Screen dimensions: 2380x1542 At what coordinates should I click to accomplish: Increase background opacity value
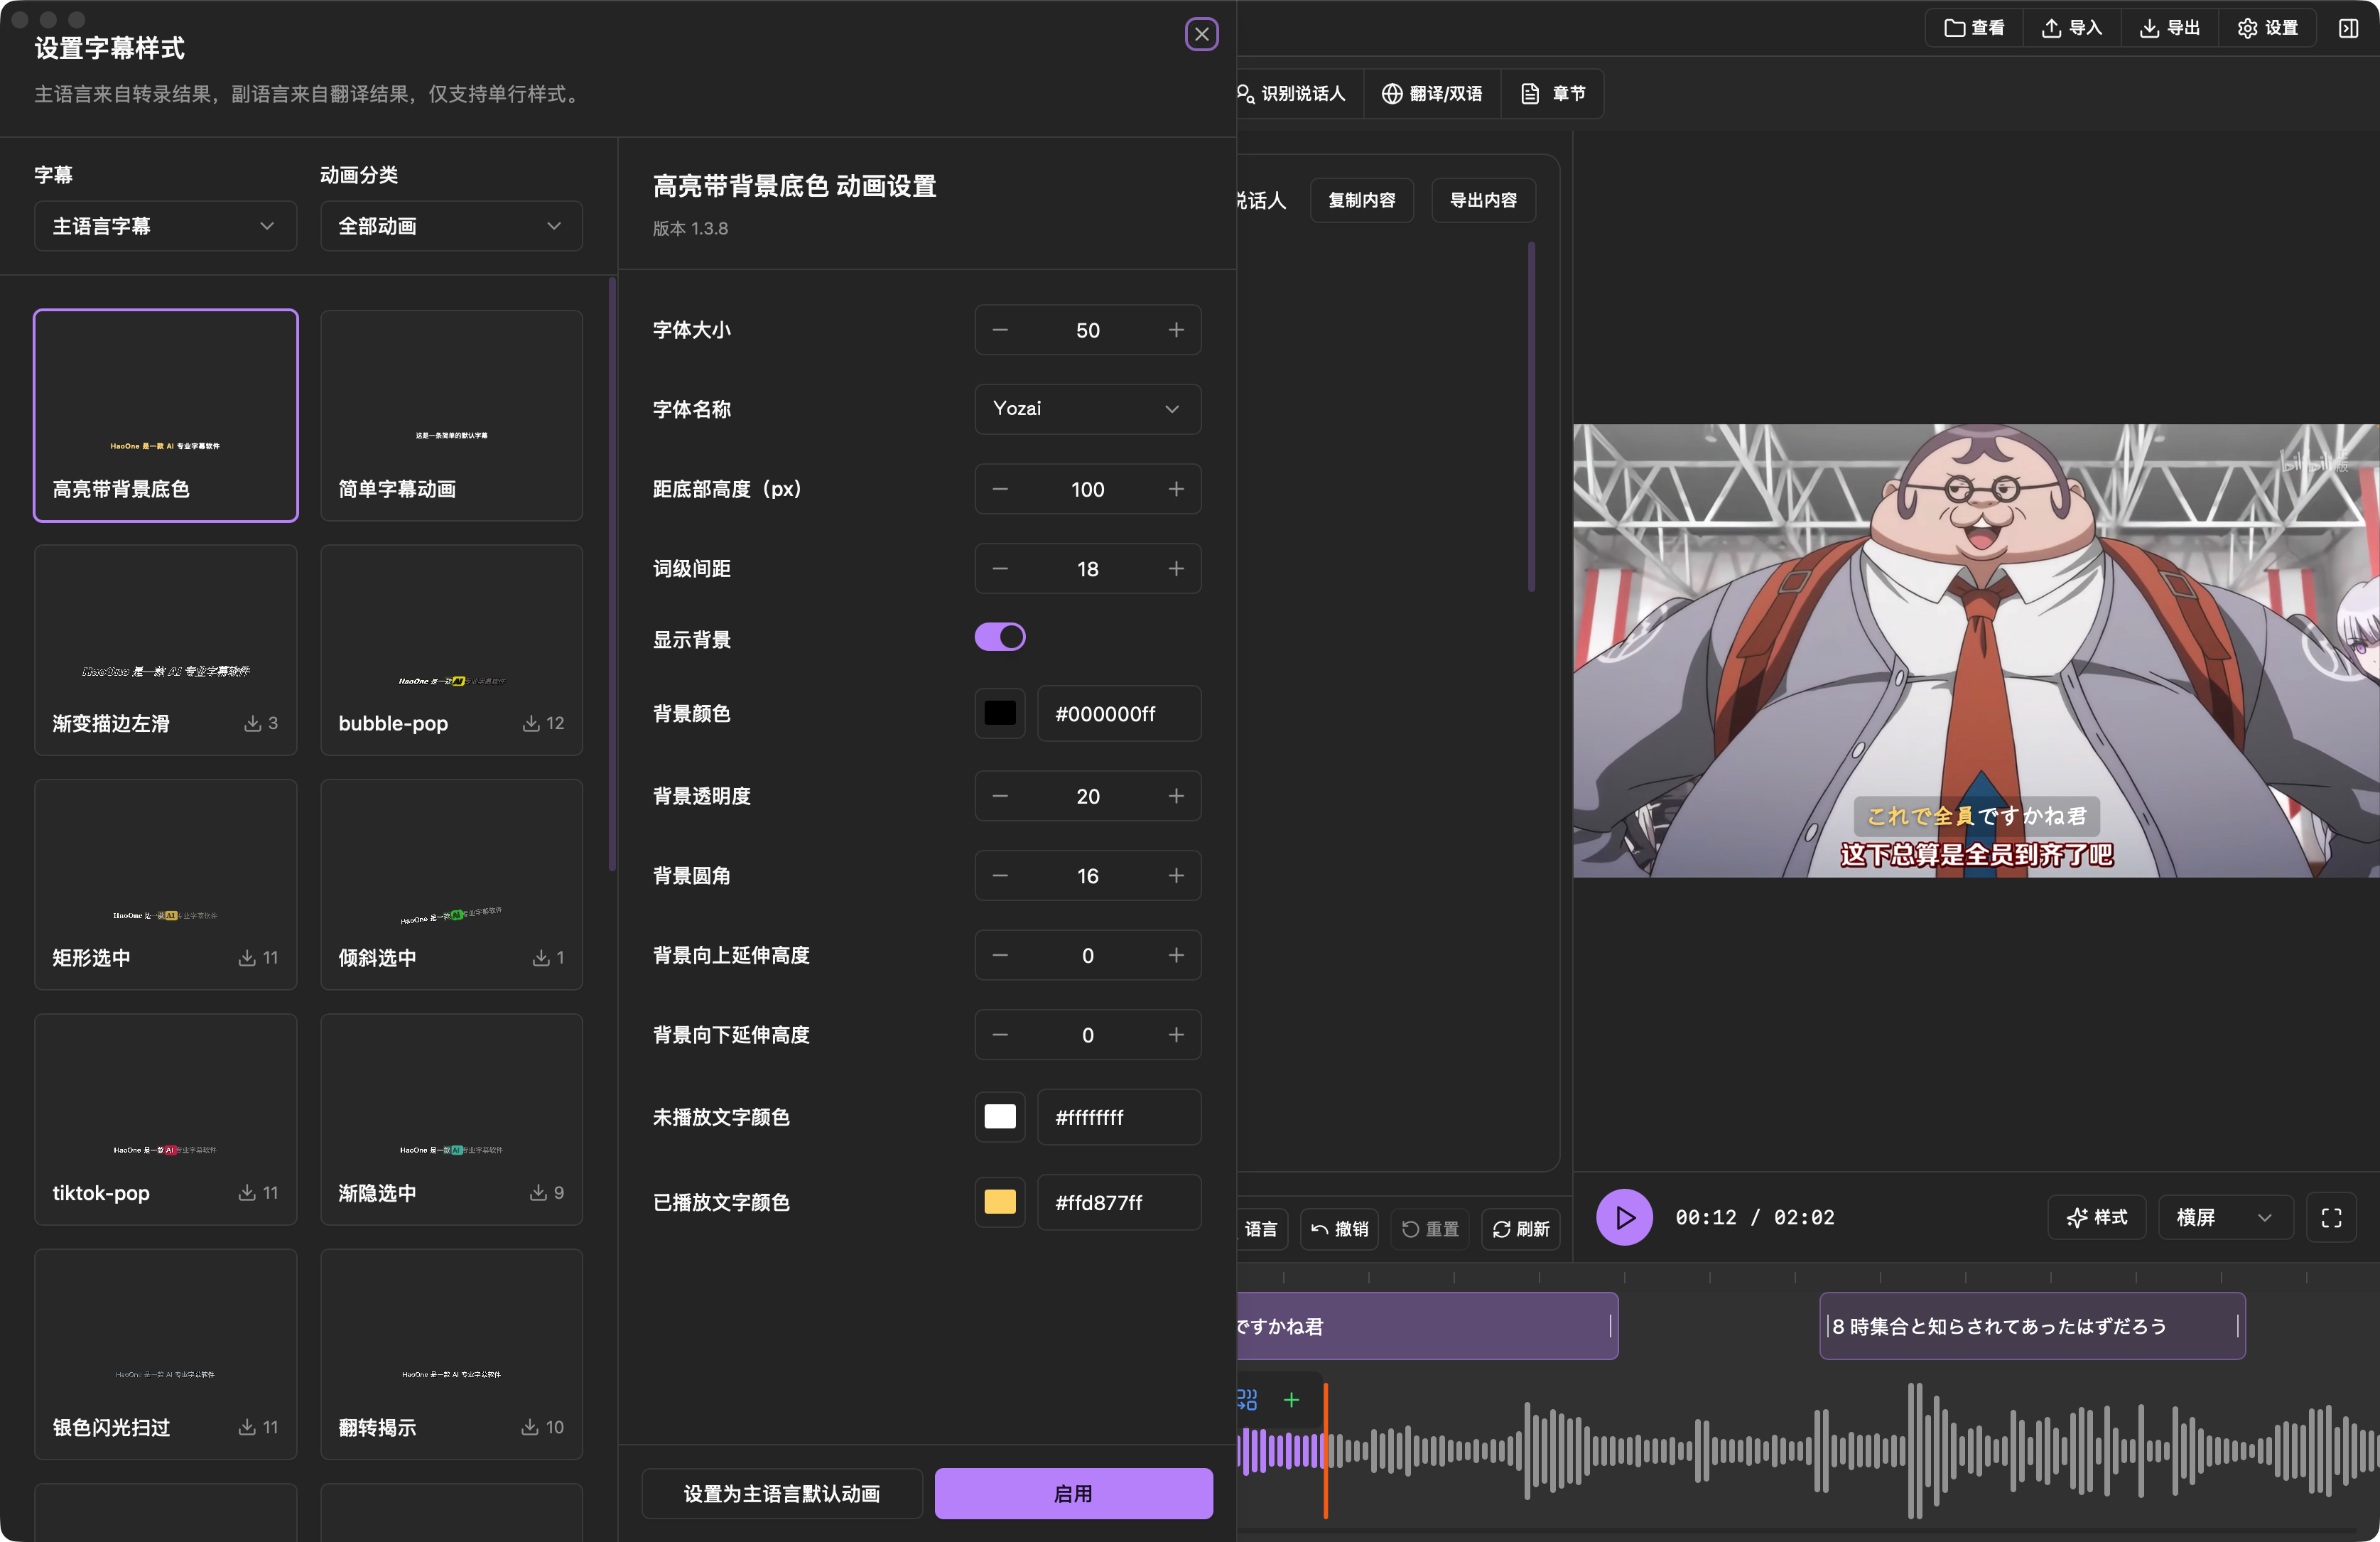[1176, 796]
